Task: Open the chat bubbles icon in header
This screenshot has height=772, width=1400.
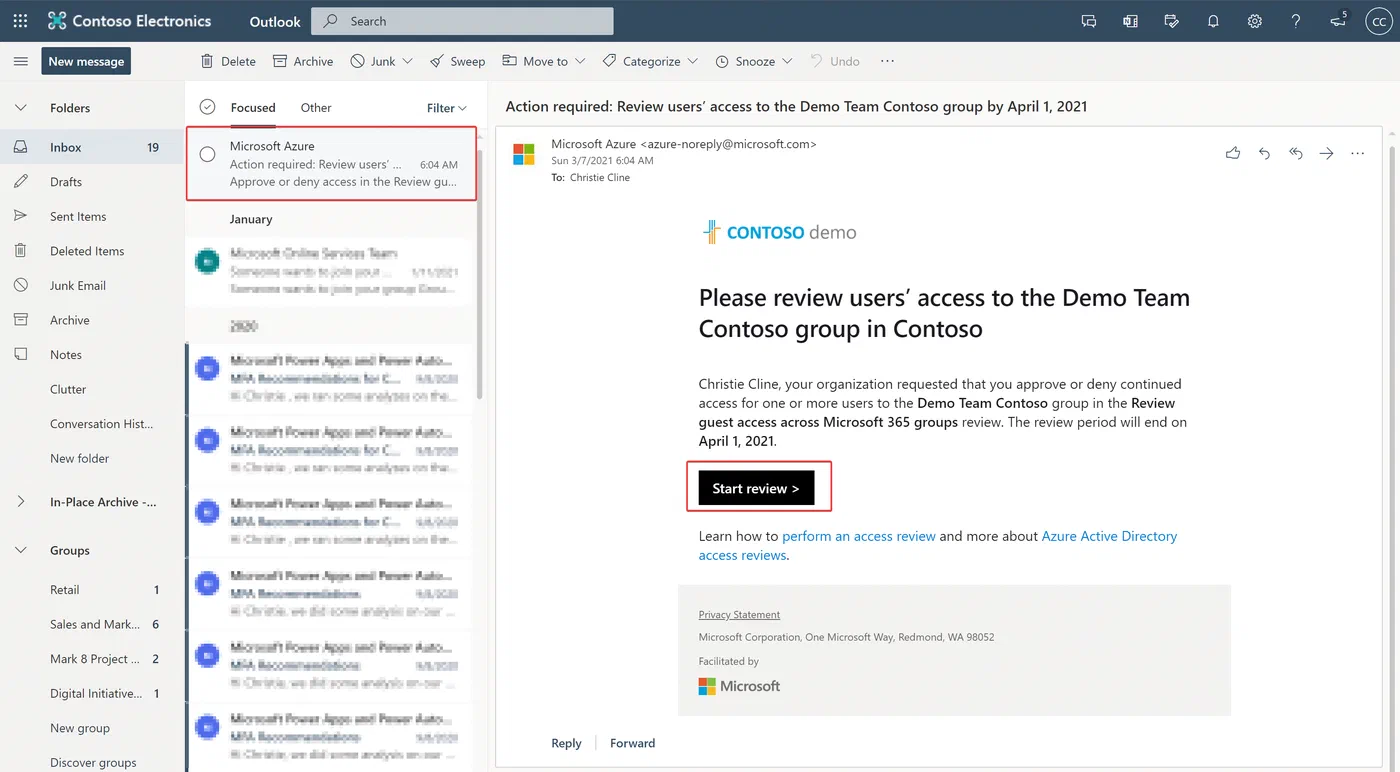Action: click(1089, 21)
